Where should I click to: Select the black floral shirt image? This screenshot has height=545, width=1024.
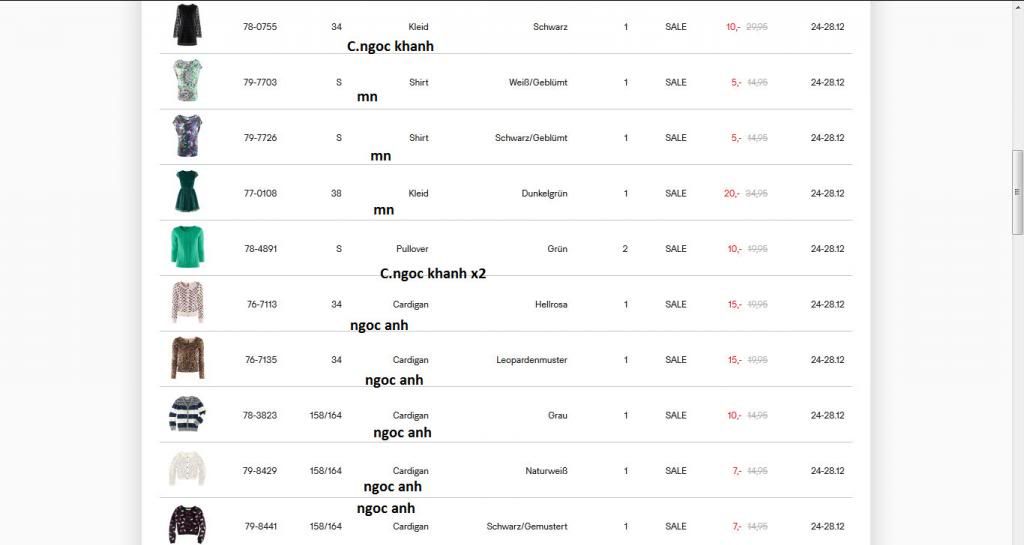coord(187,136)
